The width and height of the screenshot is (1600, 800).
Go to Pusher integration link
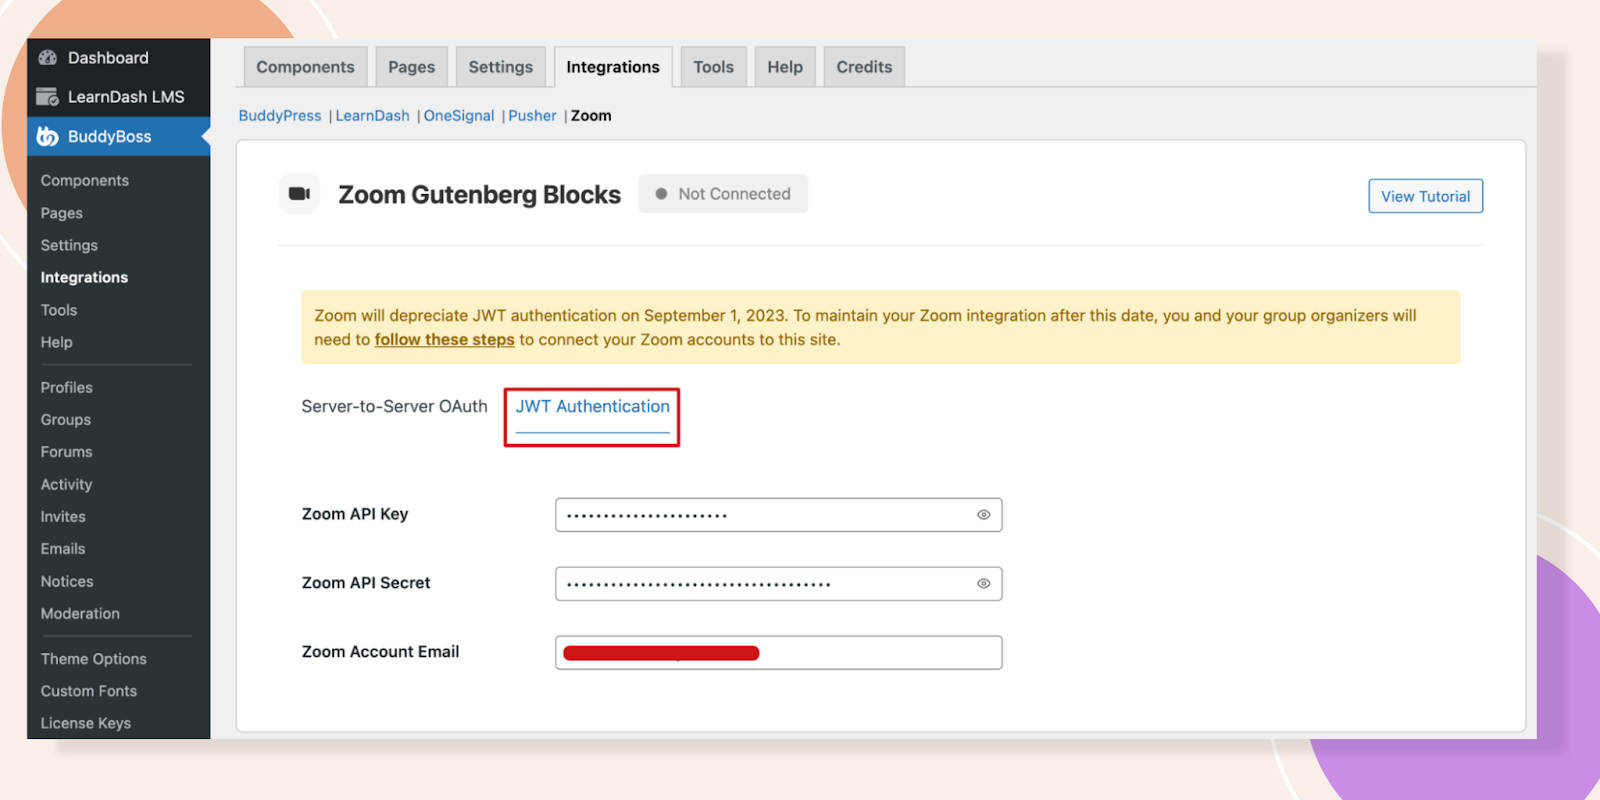(x=532, y=116)
